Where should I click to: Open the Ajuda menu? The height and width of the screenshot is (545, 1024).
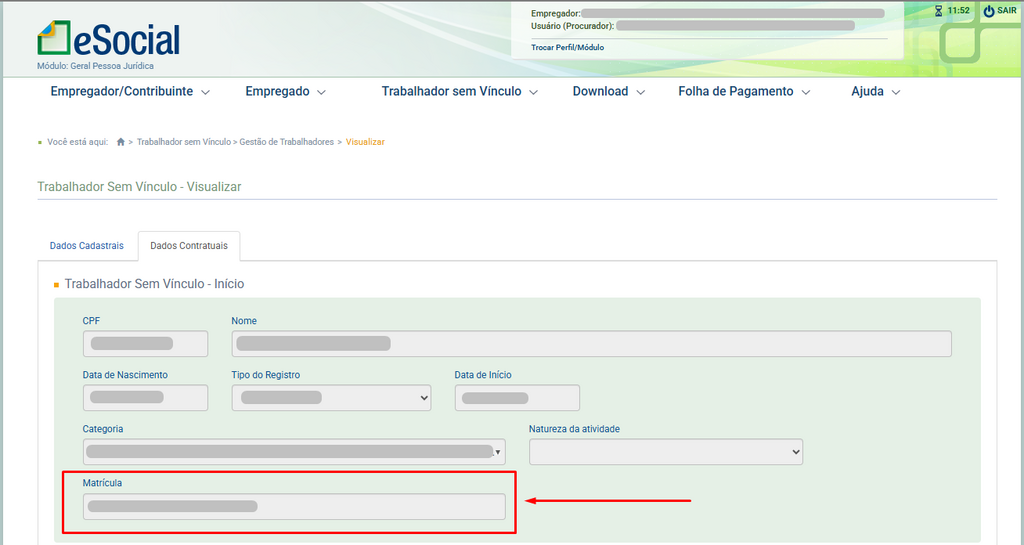pos(875,91)
